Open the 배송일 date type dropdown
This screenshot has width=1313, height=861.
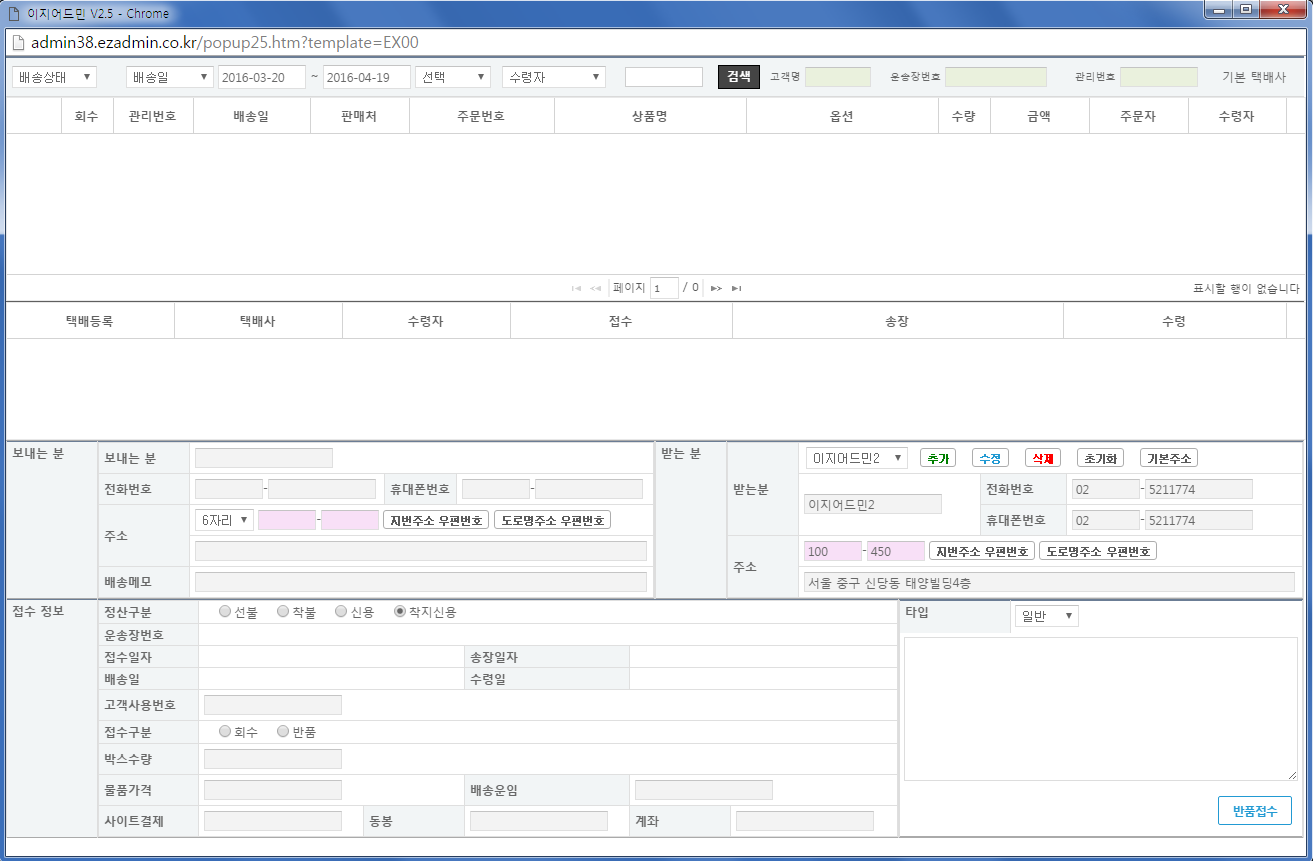coord(170,77)
